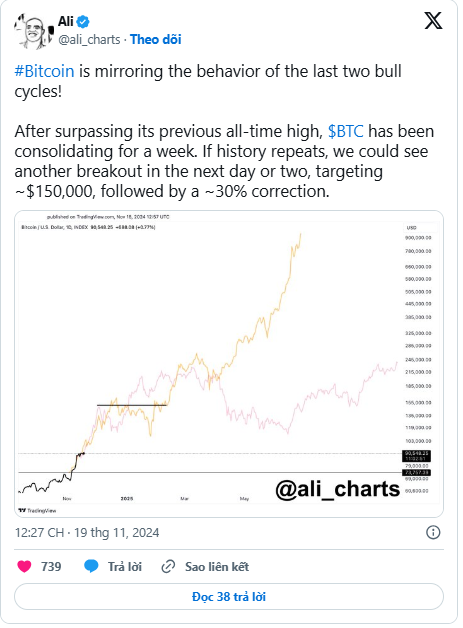
Task: Open the @ali_charts handle link
Action: [x=89, y=39]
